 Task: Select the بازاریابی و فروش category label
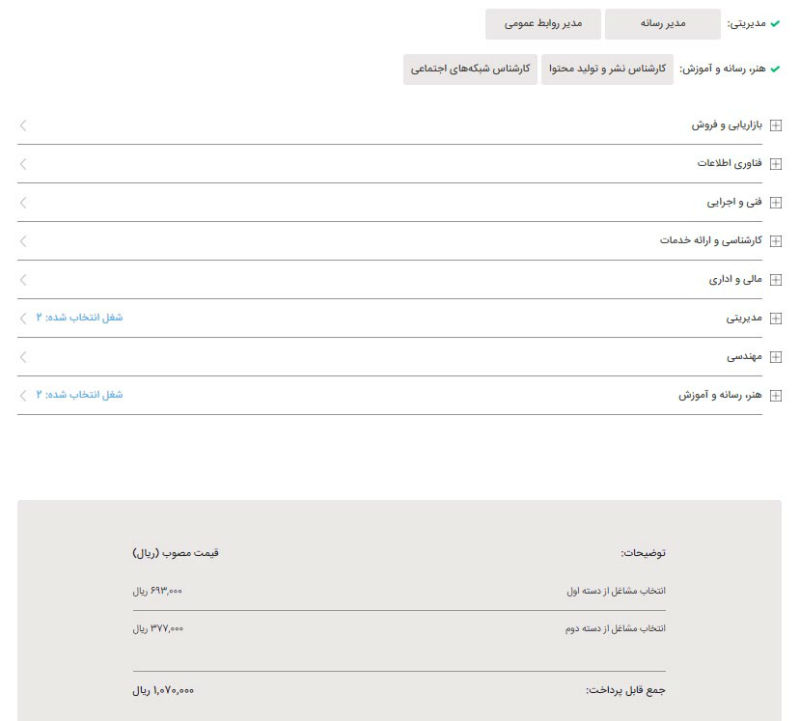point(727,125)
